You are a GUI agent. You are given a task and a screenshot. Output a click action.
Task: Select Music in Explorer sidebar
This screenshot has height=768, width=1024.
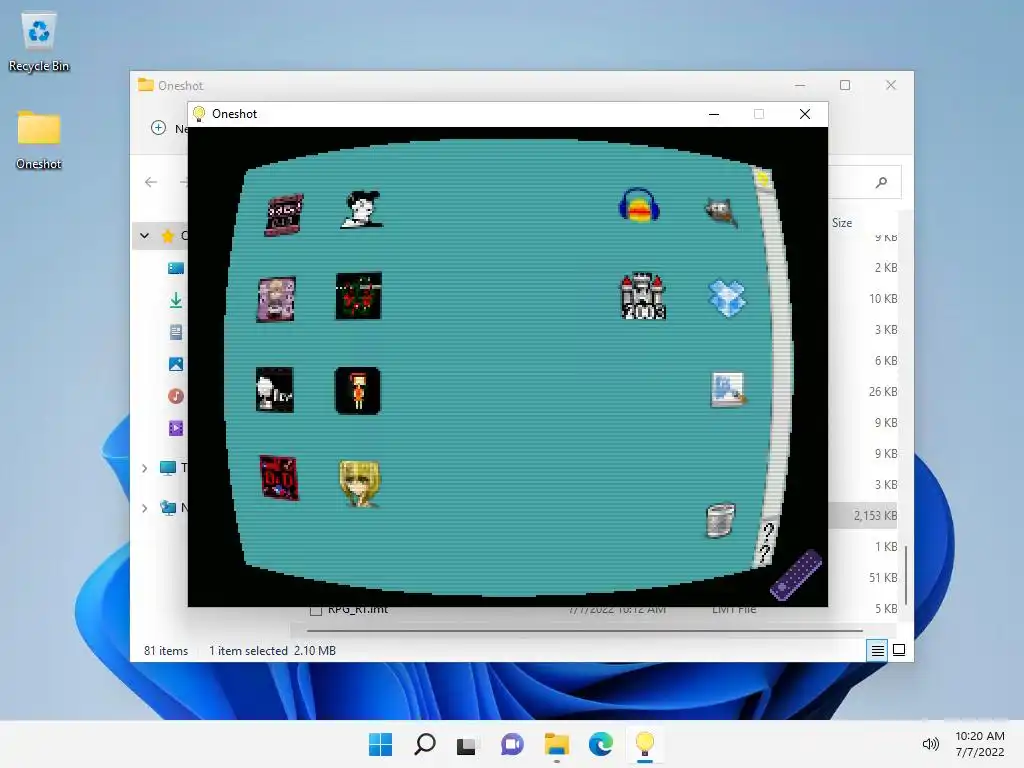tap(176, 396)
